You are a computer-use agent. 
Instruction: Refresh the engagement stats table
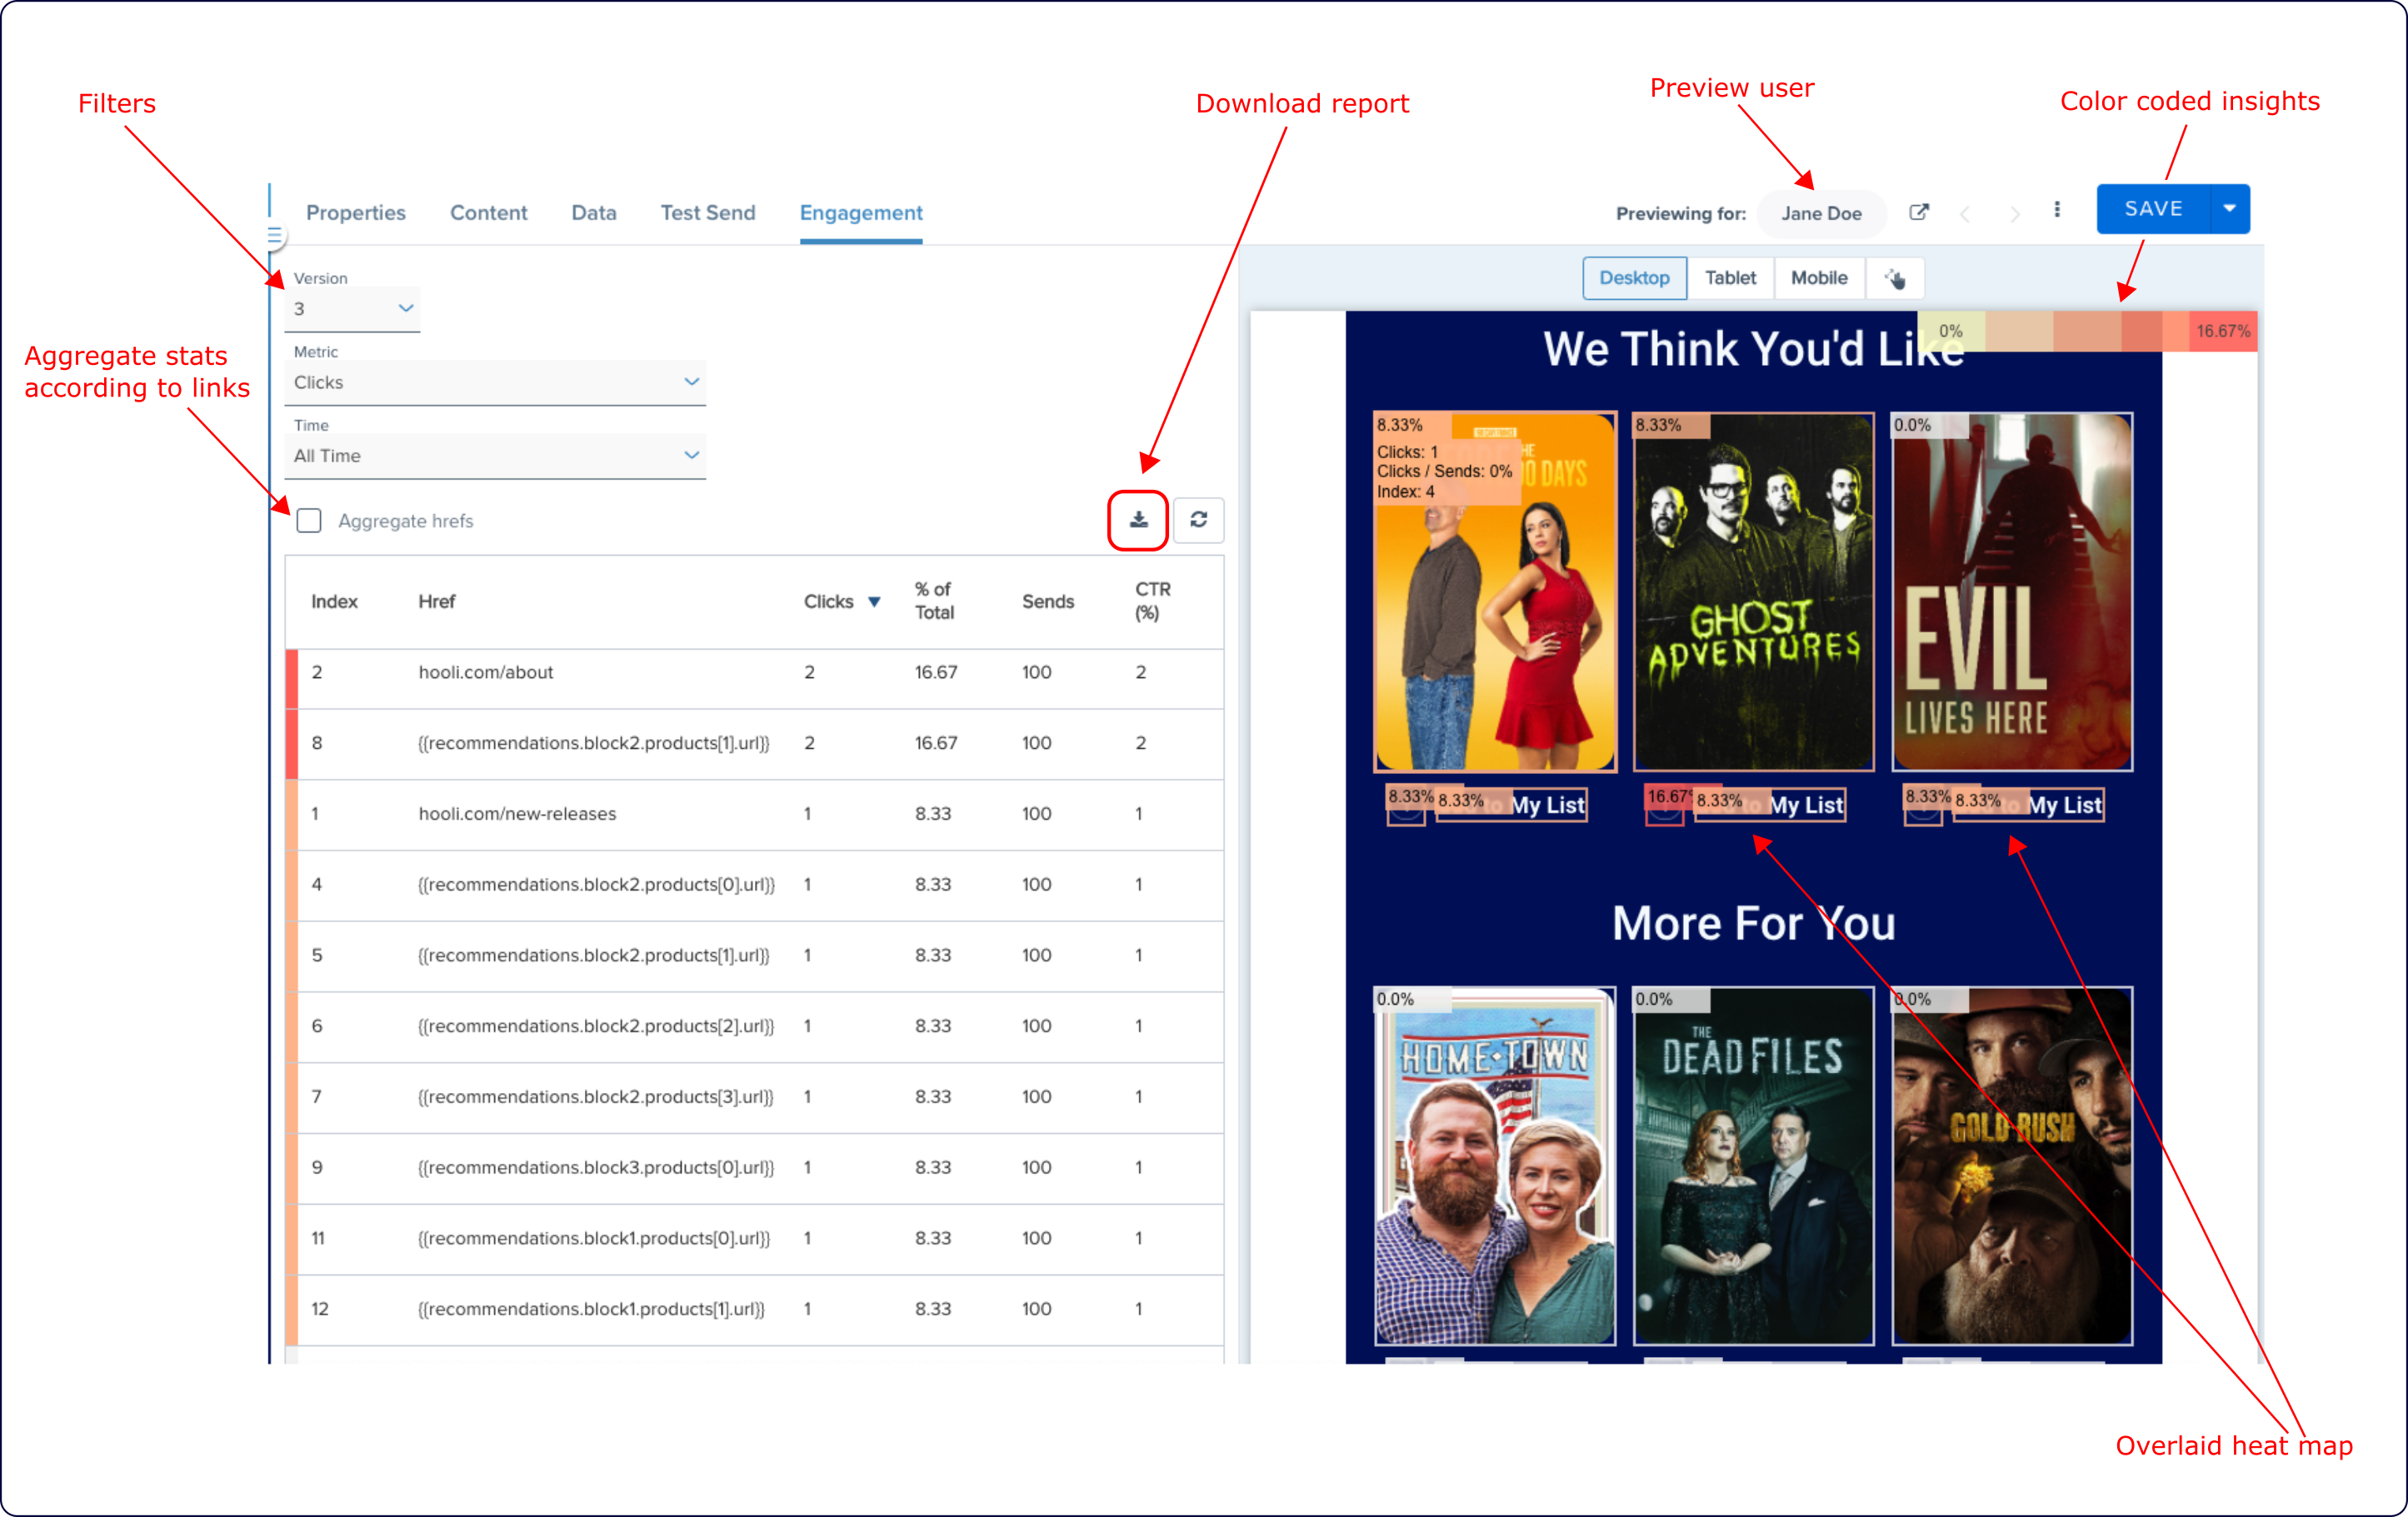click(1198, 520)
